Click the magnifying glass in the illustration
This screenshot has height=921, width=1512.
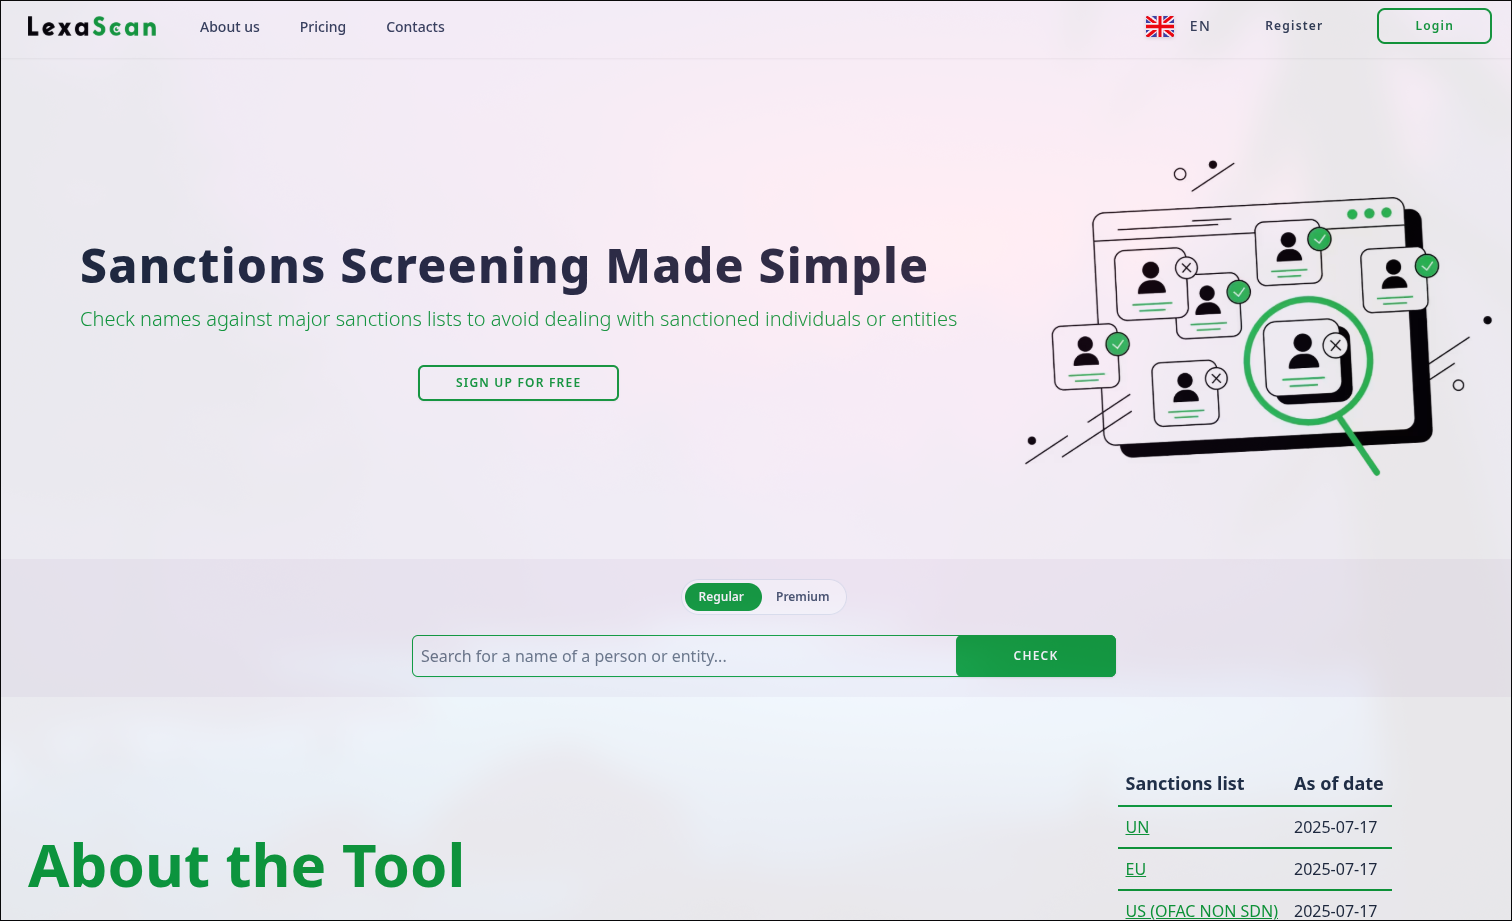[x=1308, y=361]
